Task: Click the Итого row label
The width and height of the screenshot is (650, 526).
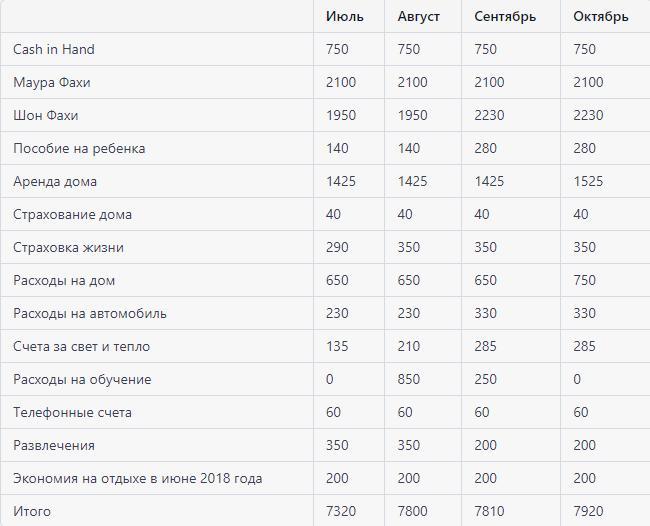Action: pyautogui.click(x=32, y=511)
